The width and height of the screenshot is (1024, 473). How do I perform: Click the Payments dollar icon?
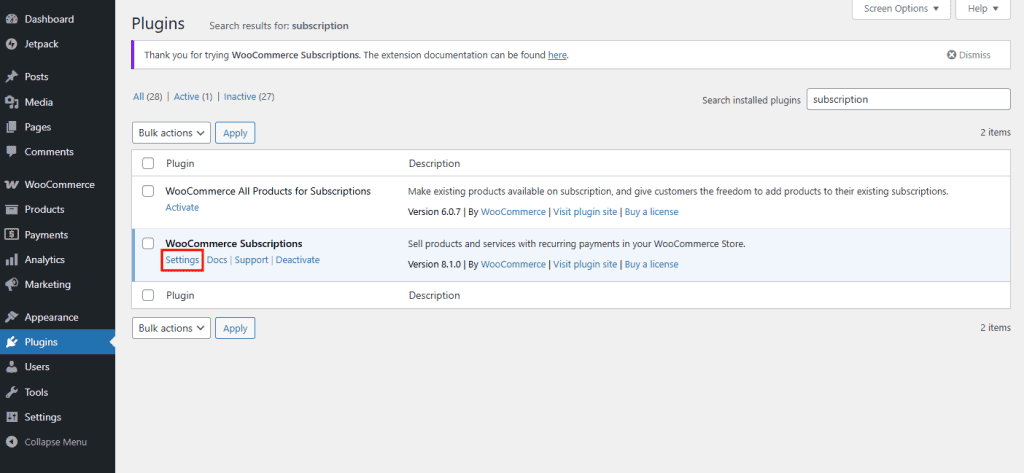point(11,235)
